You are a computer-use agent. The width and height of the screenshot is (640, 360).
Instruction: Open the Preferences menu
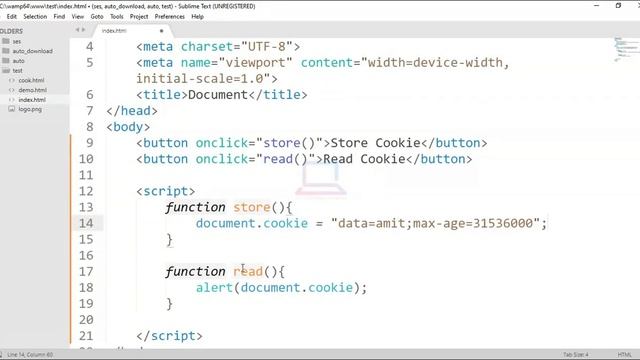pos(169,17)
